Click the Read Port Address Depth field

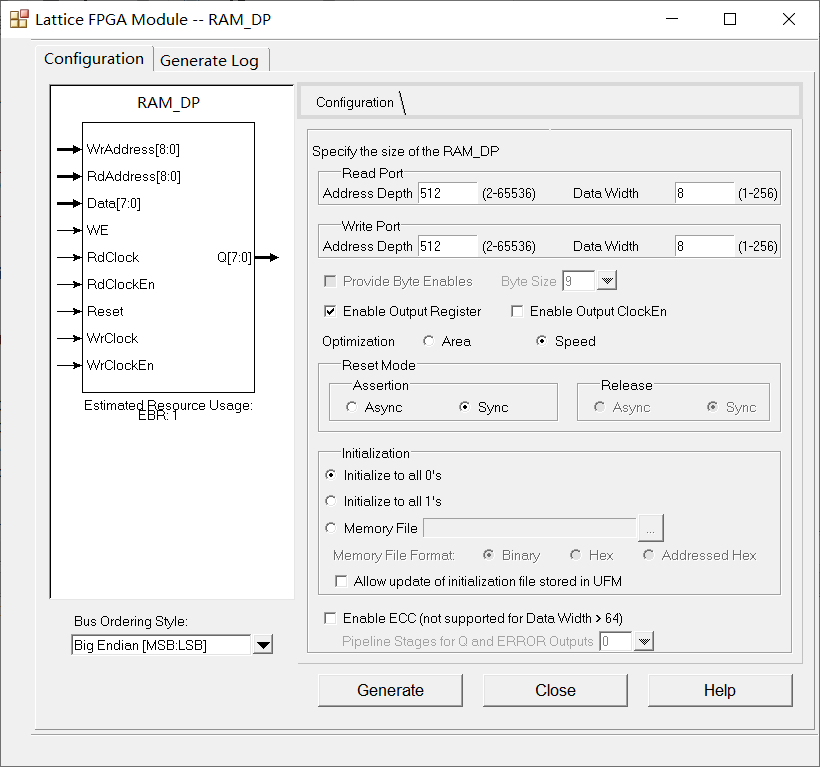pos(447,193)
